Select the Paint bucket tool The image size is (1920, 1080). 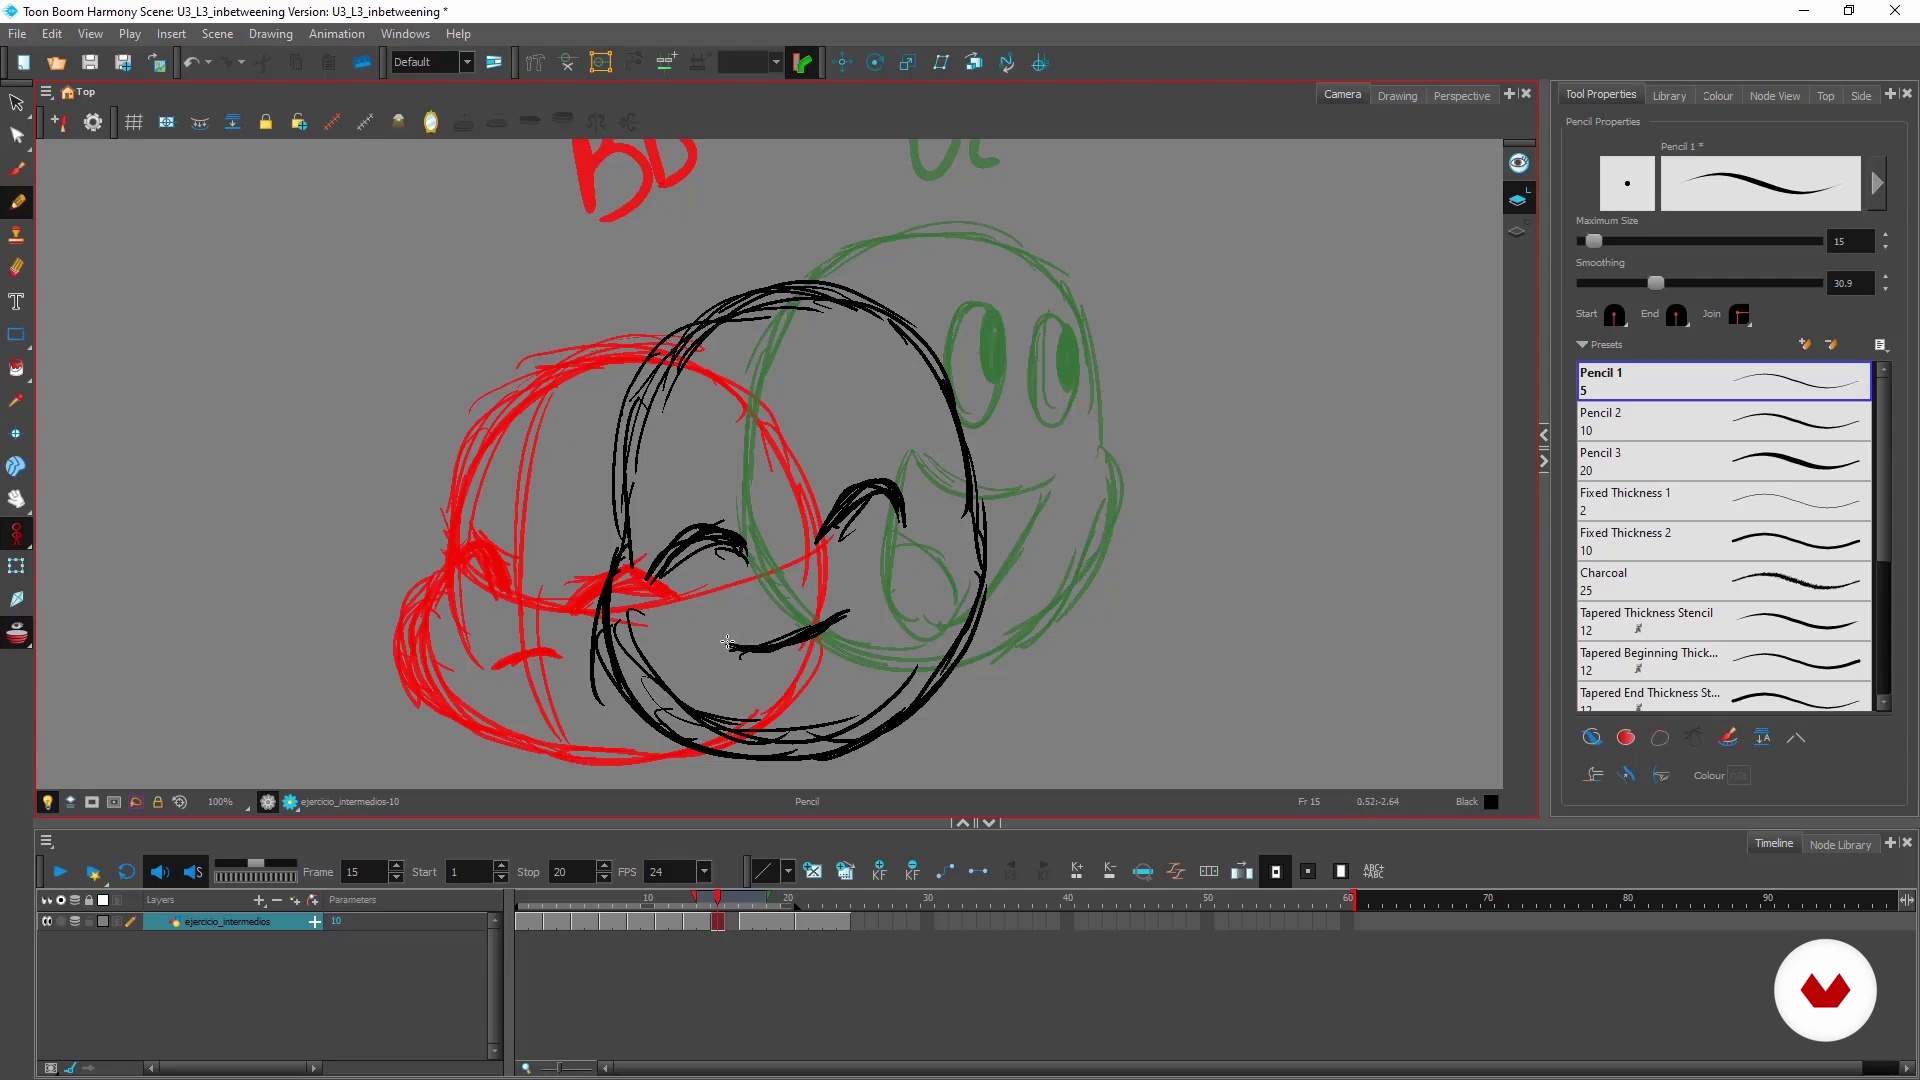click(x=16, y=367)
